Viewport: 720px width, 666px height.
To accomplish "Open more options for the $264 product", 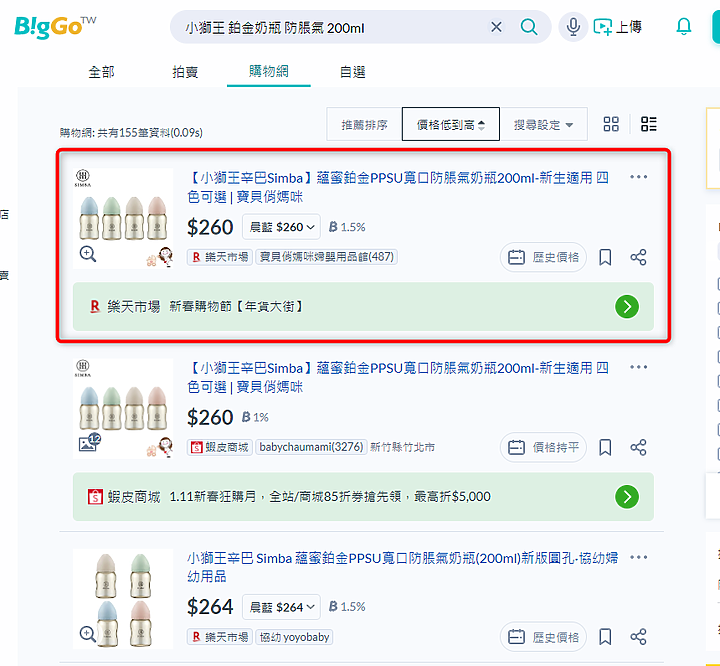I will click(638, 557).
